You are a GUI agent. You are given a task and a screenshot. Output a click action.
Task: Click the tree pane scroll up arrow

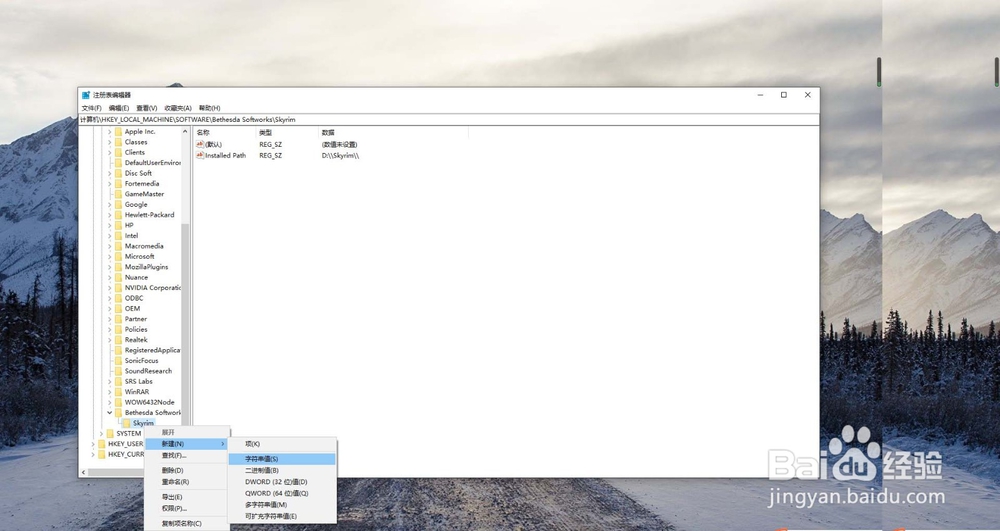186,131
